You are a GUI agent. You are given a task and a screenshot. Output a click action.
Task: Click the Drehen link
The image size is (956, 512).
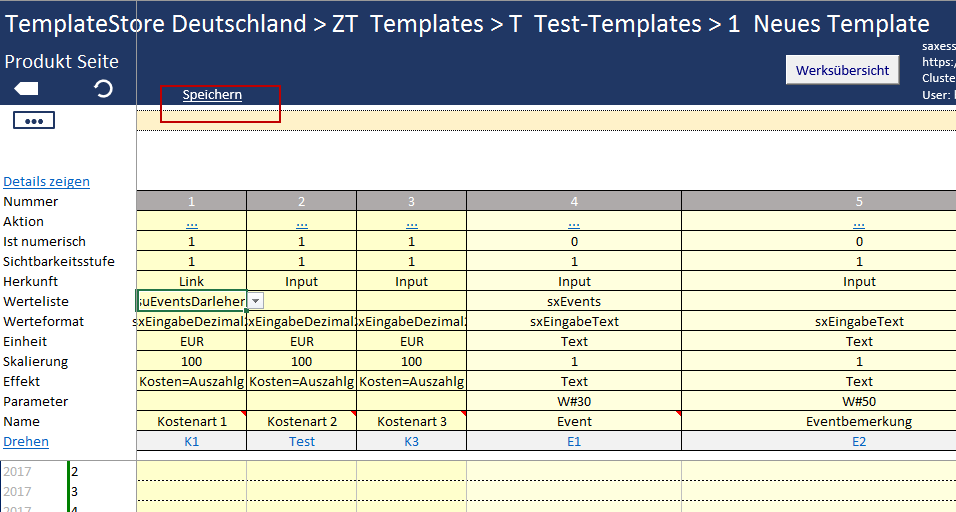tap(25, 442)
